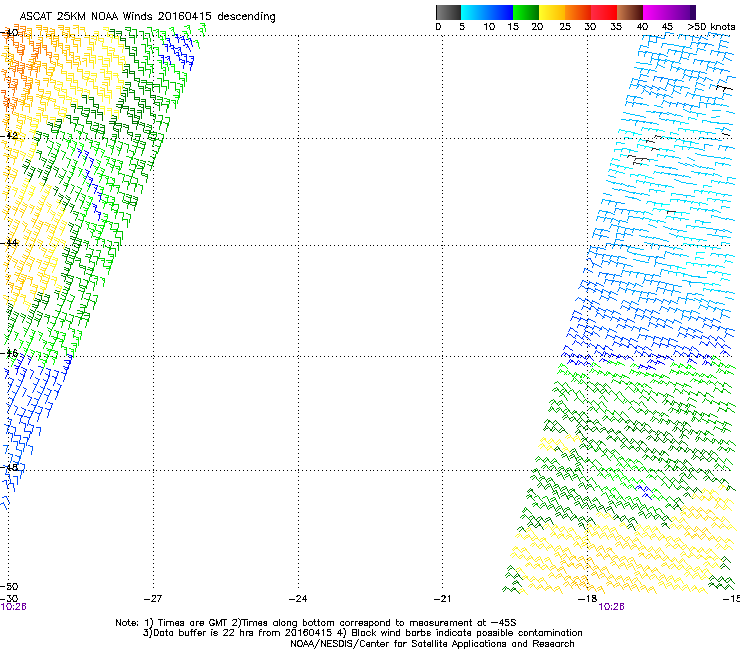This screenshot has height=650, width=740.
Task: Click the -48 latitude axis label
Action: click(x=9, y=467)
